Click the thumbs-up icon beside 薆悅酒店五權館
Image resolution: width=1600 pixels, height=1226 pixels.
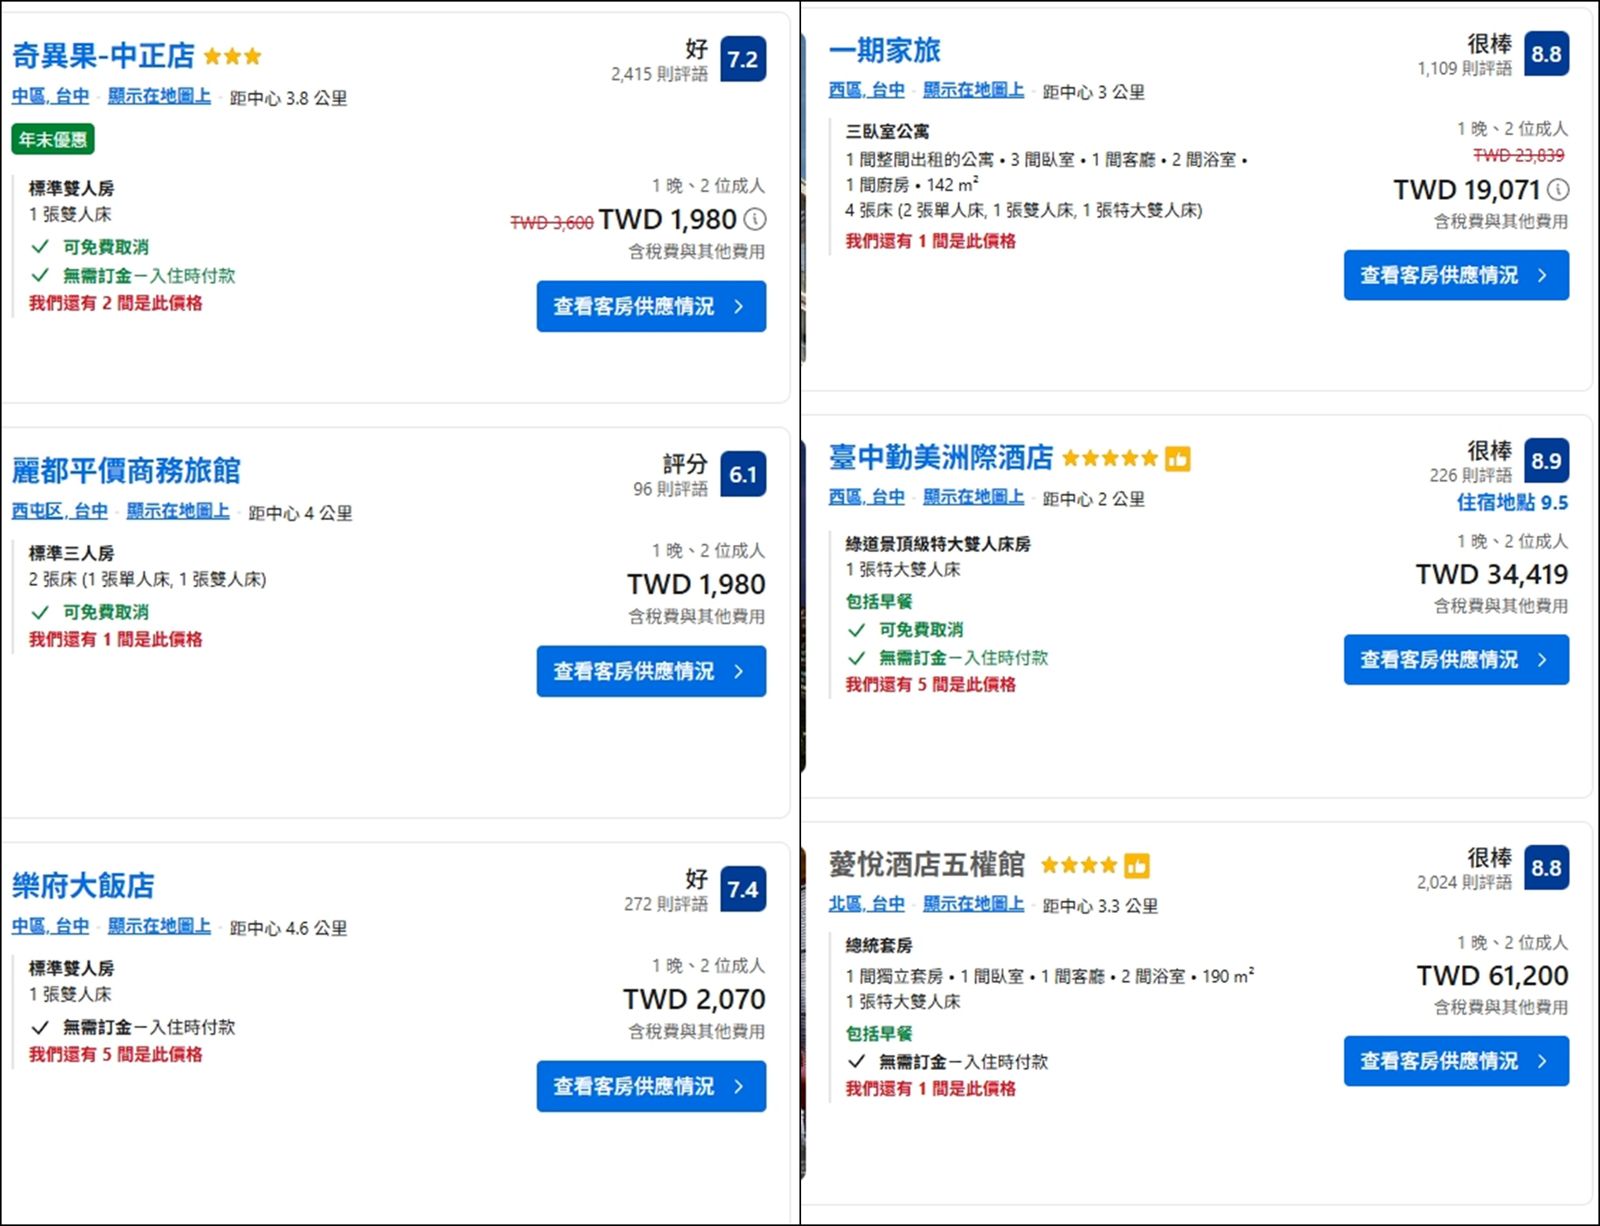pyautogui.click(x=1136, y=865)
